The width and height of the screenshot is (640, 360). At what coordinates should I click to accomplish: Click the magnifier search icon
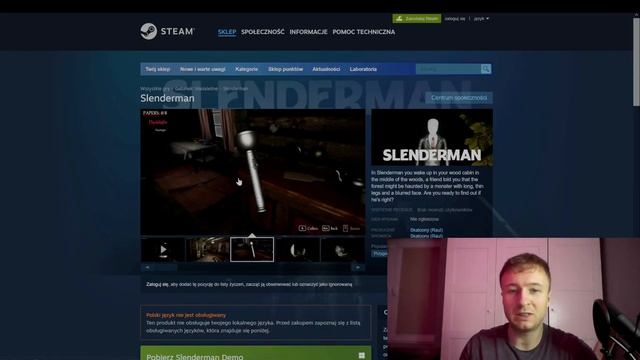click(486, 69)
